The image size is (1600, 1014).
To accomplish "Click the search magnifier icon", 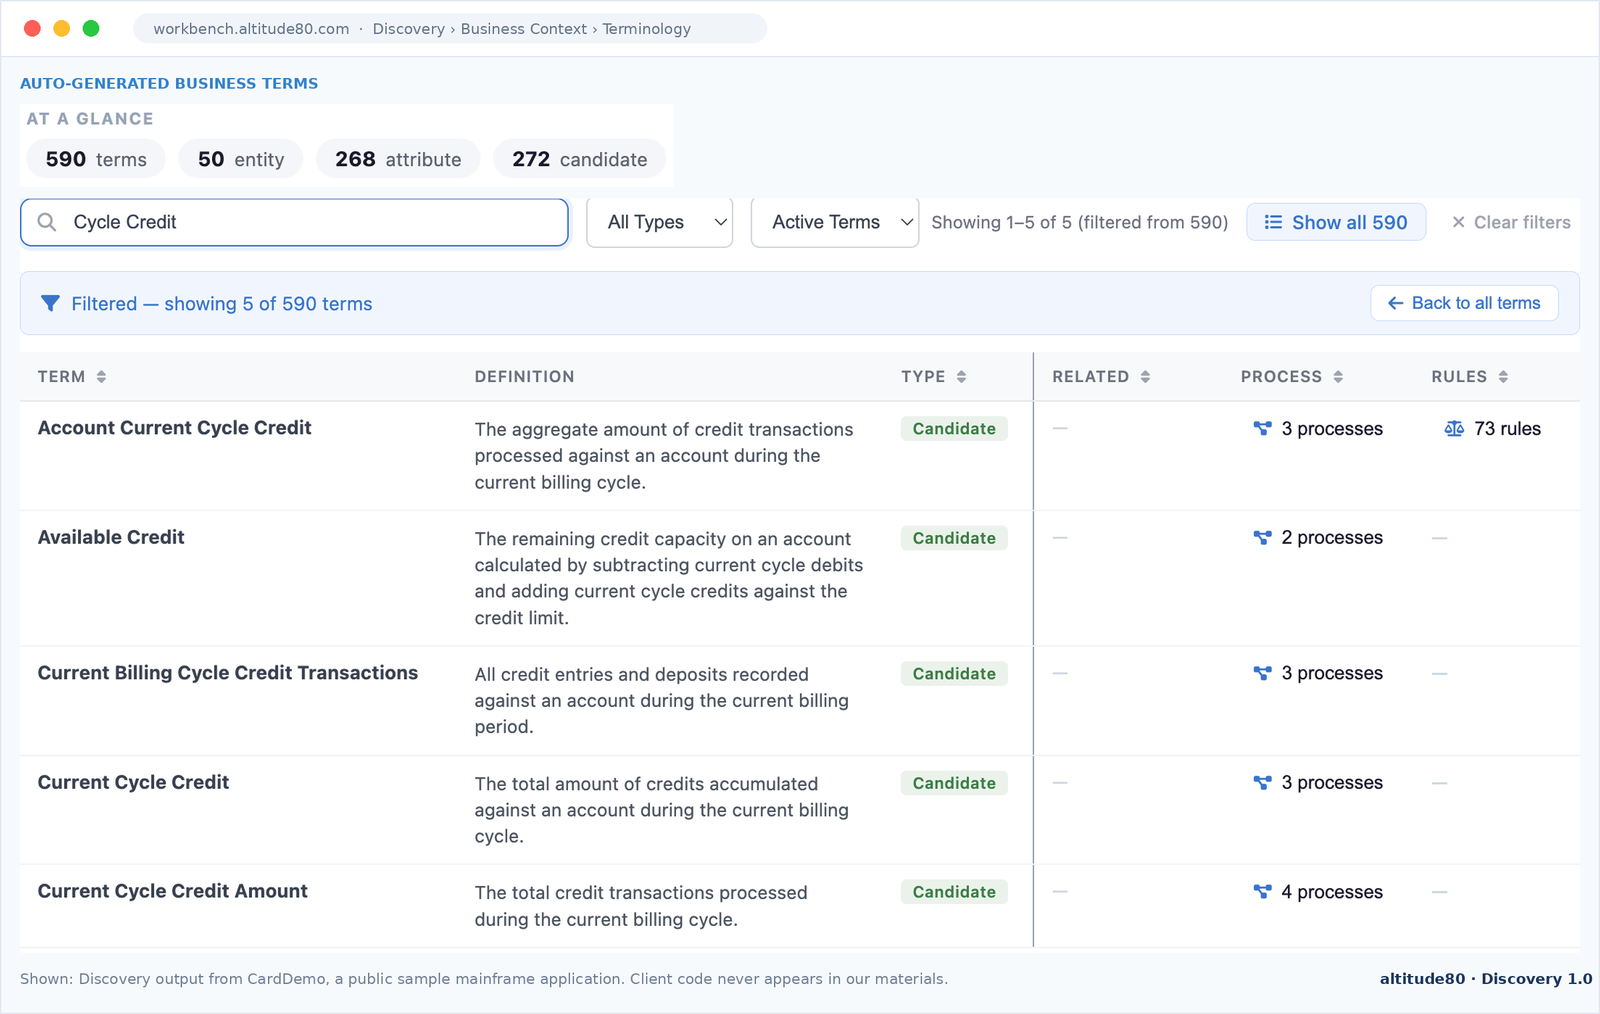I will 47,222.
